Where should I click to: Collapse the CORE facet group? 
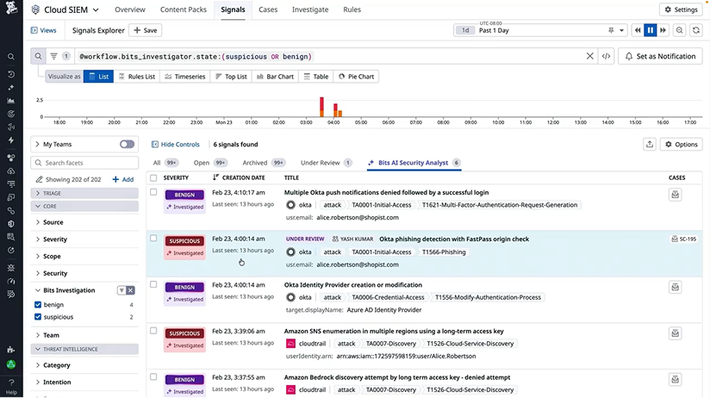84,206
